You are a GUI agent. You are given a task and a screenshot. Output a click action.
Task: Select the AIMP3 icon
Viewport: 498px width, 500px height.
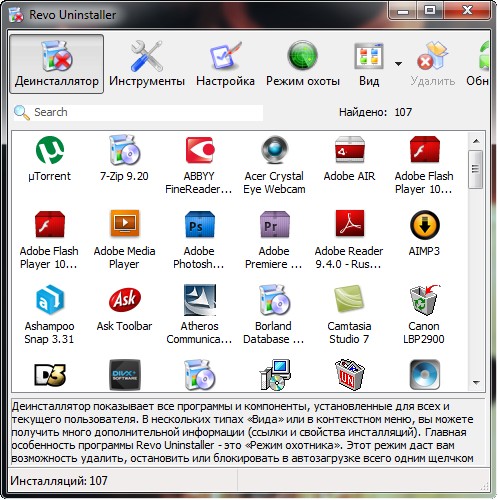point(424,225)
